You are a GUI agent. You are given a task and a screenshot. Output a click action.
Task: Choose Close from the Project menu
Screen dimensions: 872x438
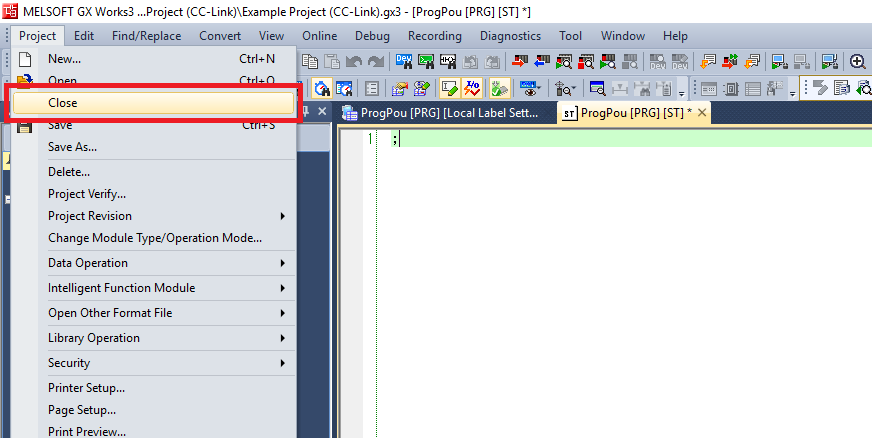(x=62, y=102)
